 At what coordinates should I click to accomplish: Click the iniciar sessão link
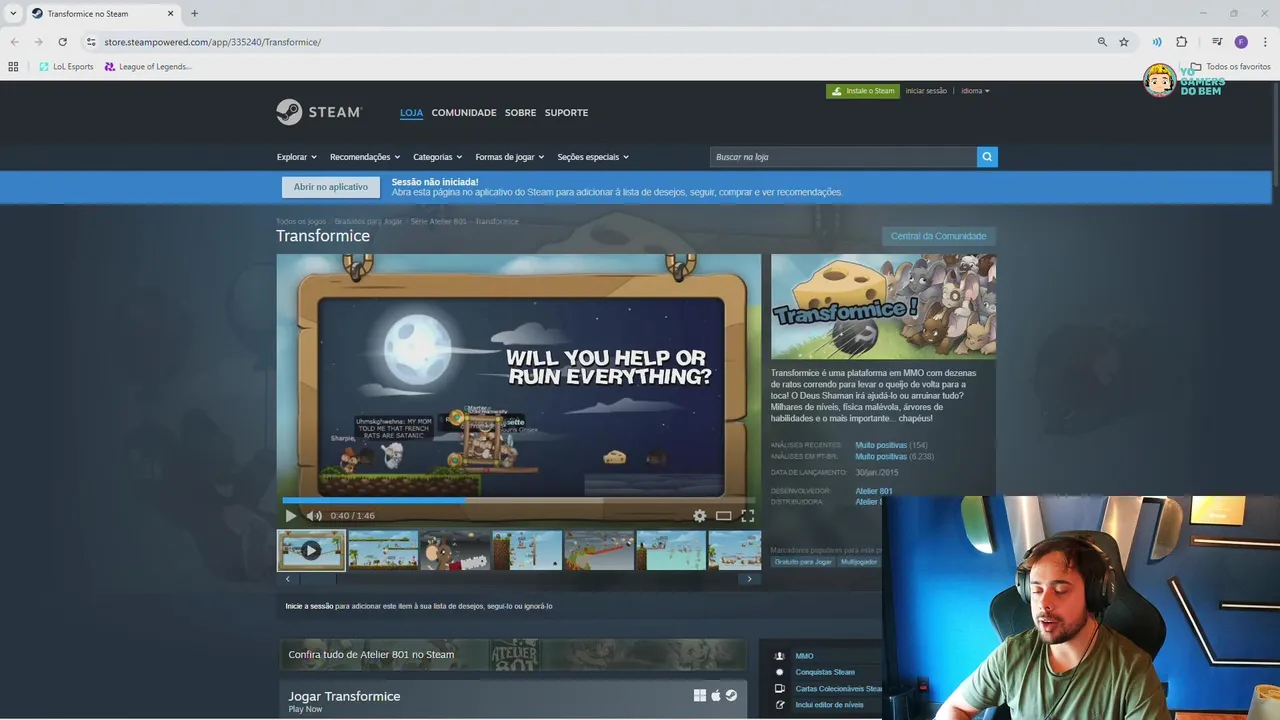(926, 91)
